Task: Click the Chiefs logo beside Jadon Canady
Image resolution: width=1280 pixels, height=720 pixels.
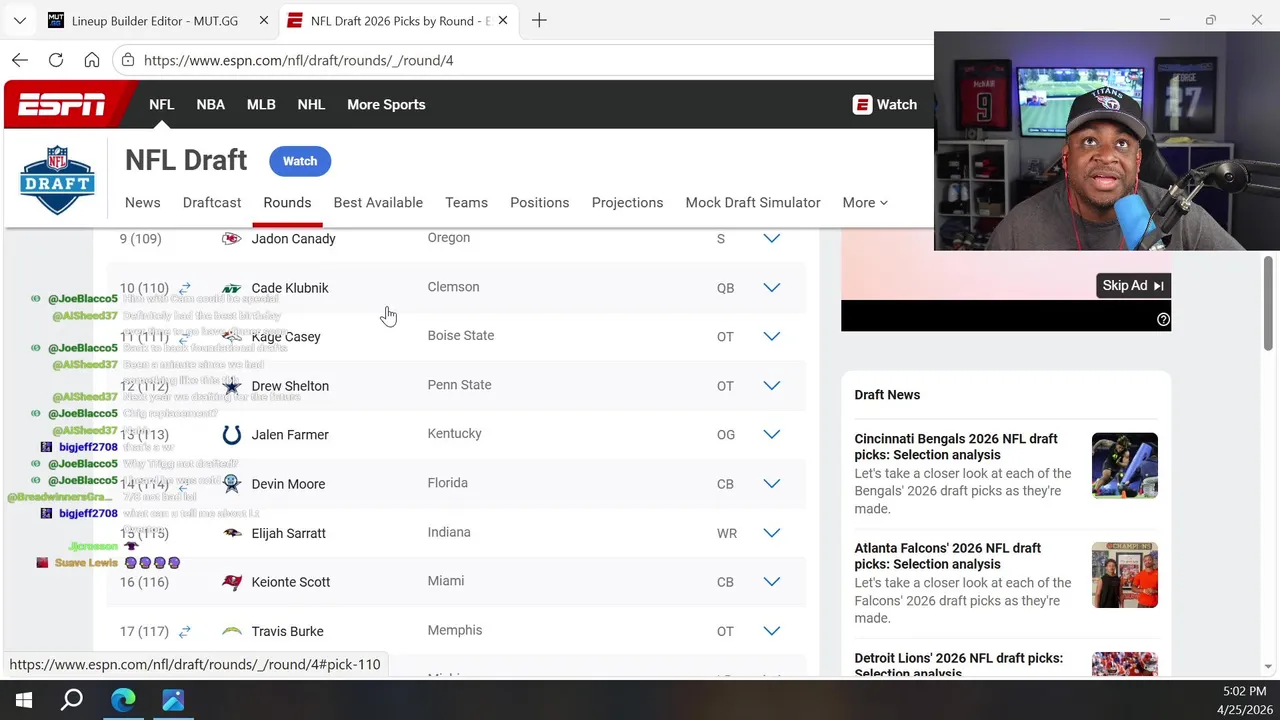Action: [231, 239]
